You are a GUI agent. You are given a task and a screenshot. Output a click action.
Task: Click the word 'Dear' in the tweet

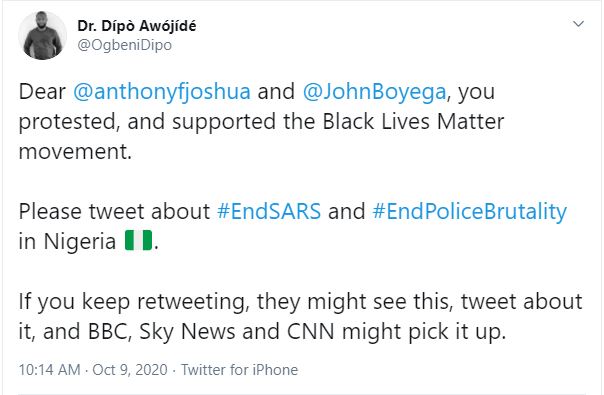42,92
